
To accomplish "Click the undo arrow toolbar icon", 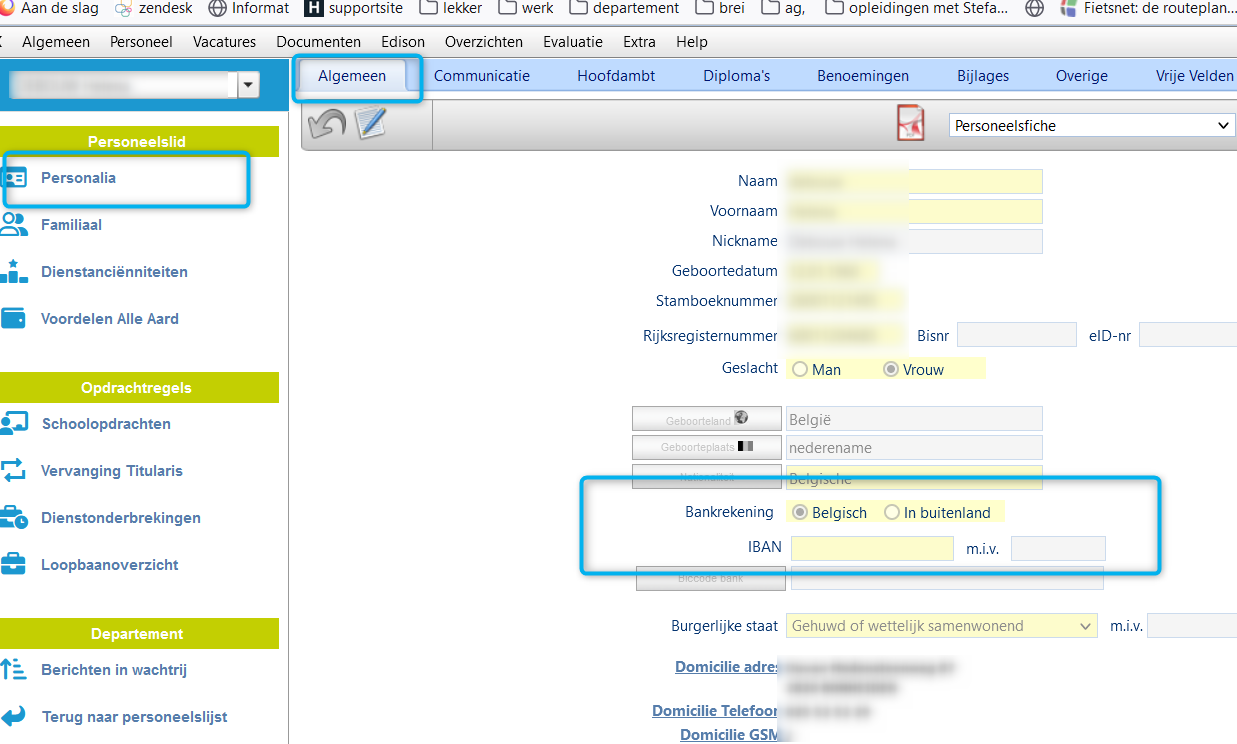I will [x=327, y=124].
